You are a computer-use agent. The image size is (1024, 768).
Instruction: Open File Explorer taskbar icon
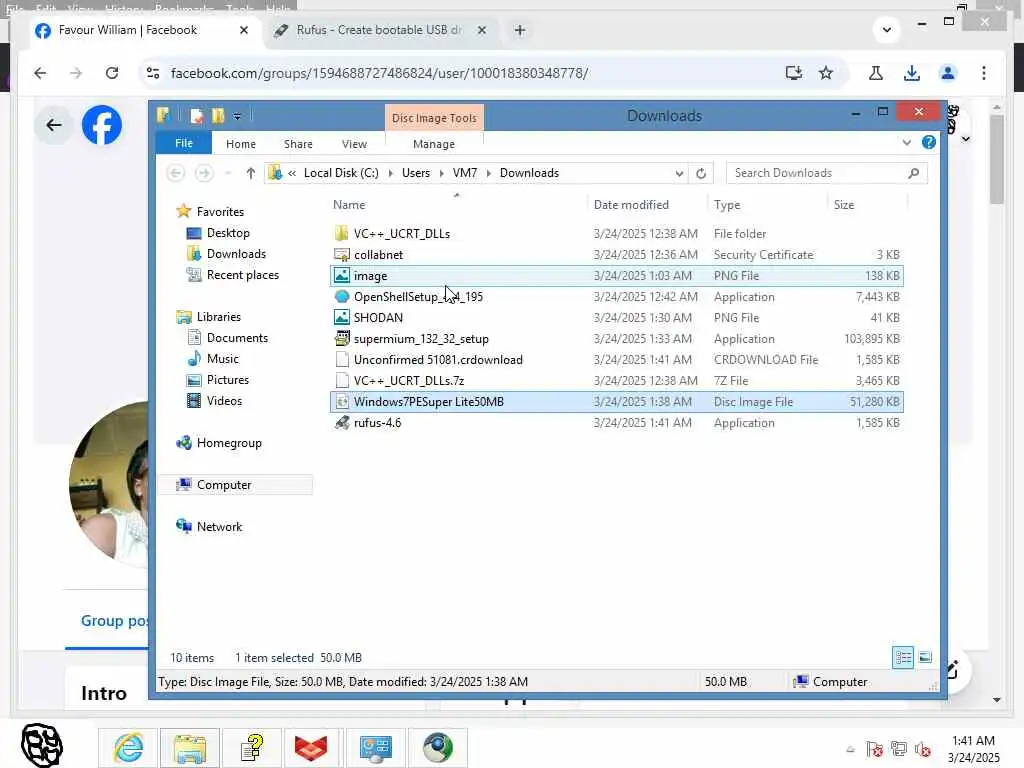coord(189,747)
